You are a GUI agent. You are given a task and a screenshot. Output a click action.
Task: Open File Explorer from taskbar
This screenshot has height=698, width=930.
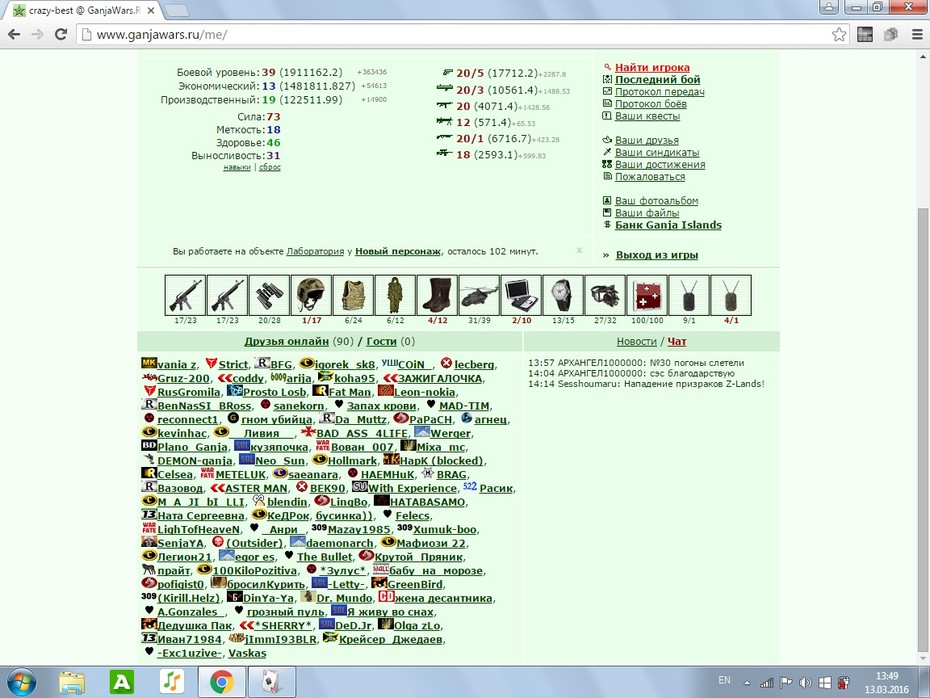72,683
